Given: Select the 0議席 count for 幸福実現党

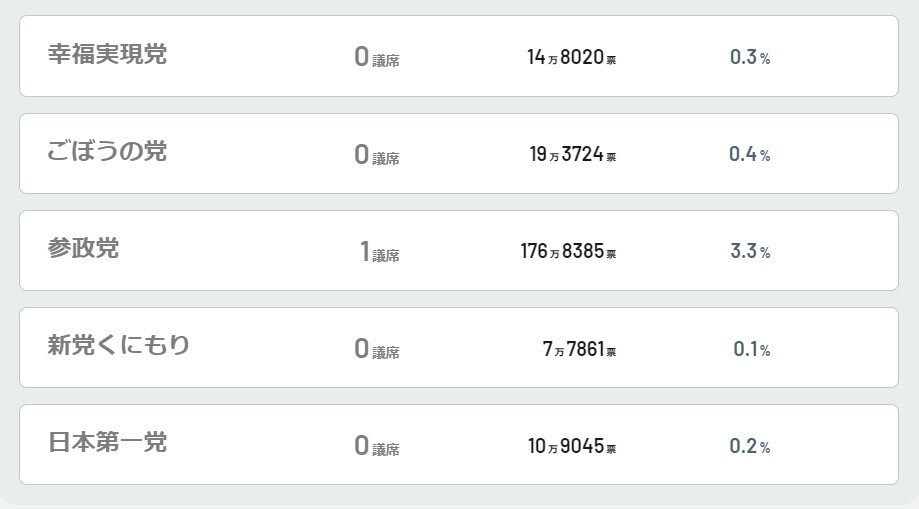Looking at the screenshot, I should (376, 57).
